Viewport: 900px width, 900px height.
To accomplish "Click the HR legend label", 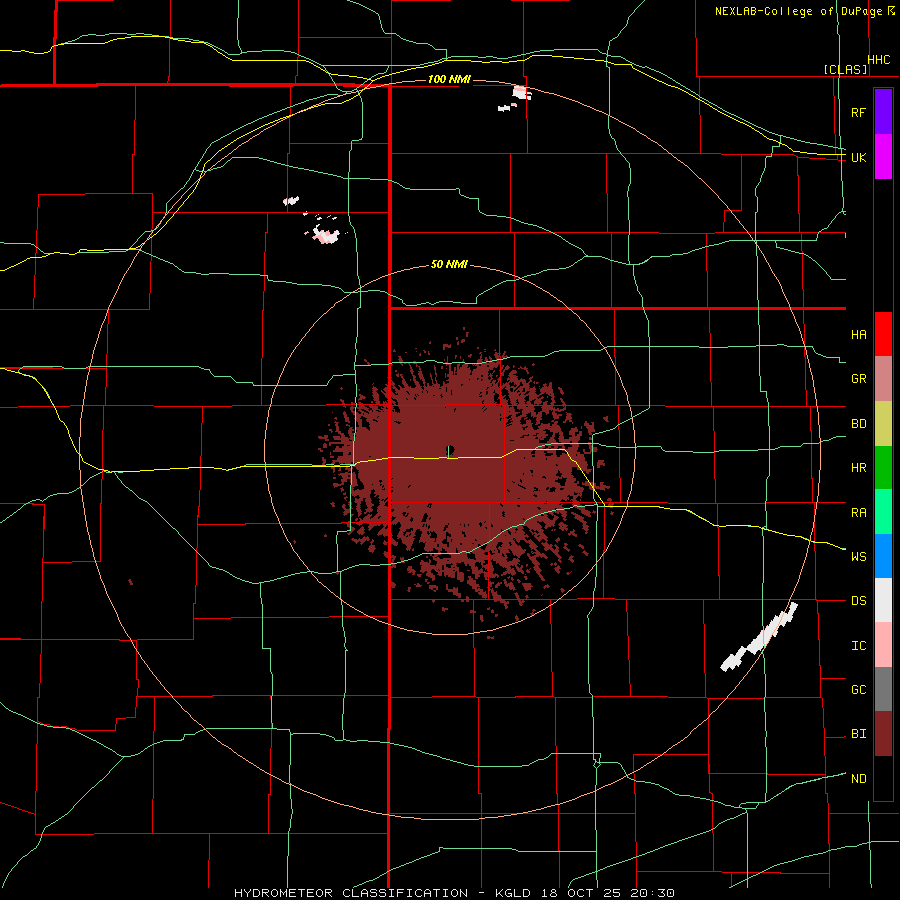I will coord(859,468).
